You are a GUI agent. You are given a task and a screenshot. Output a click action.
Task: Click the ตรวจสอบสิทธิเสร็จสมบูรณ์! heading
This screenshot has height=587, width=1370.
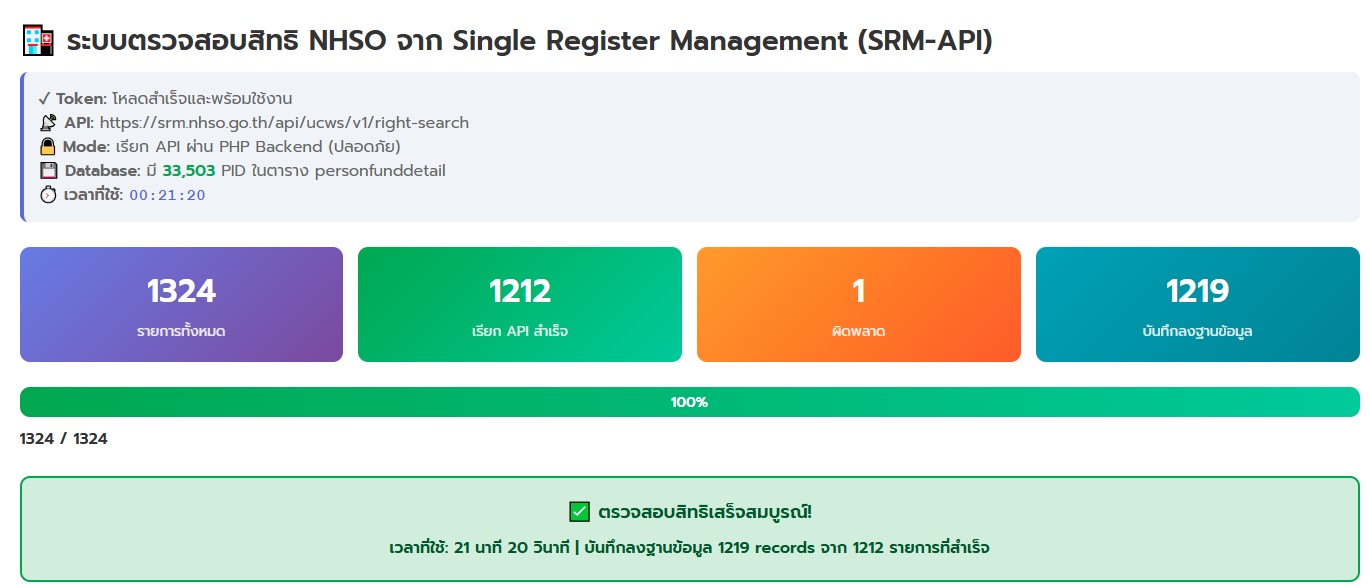705,512
